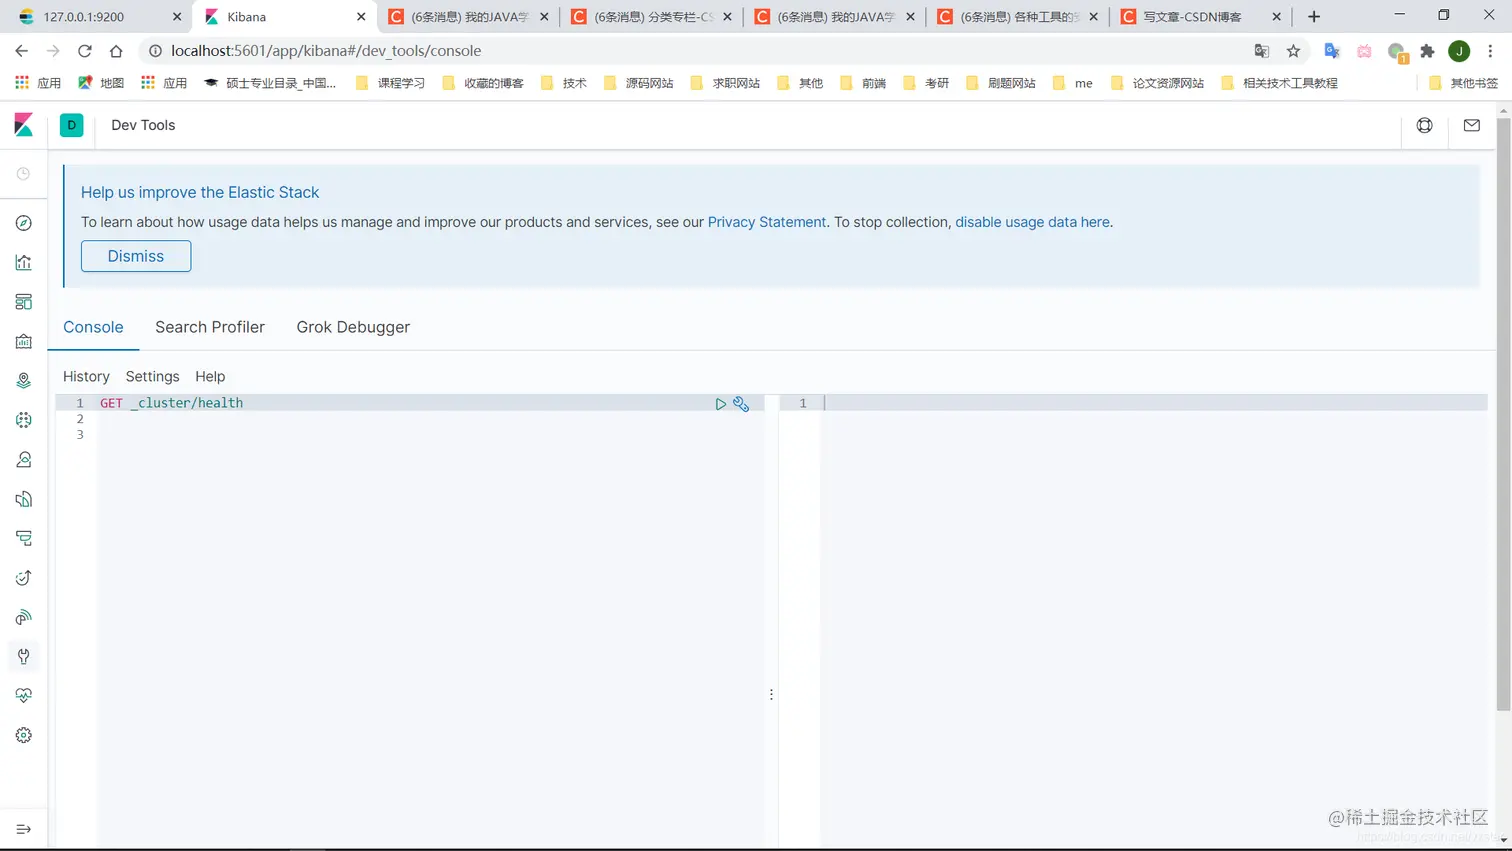This screenshot has width=1512, height=851.
Task: Open the Chrome profile J avatar
Action: coord(1459,51)
